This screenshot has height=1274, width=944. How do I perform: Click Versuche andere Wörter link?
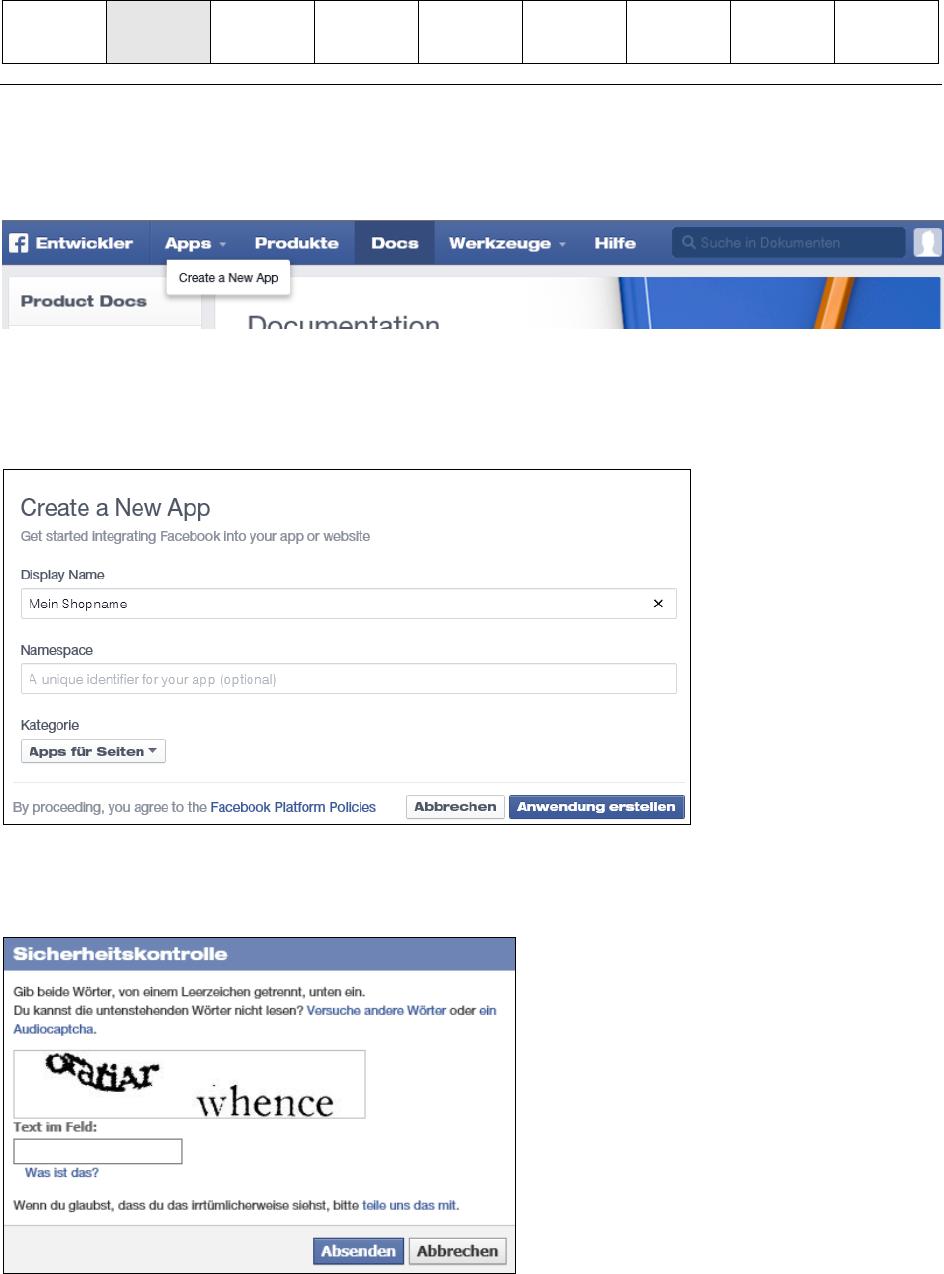coord(376,1011)
